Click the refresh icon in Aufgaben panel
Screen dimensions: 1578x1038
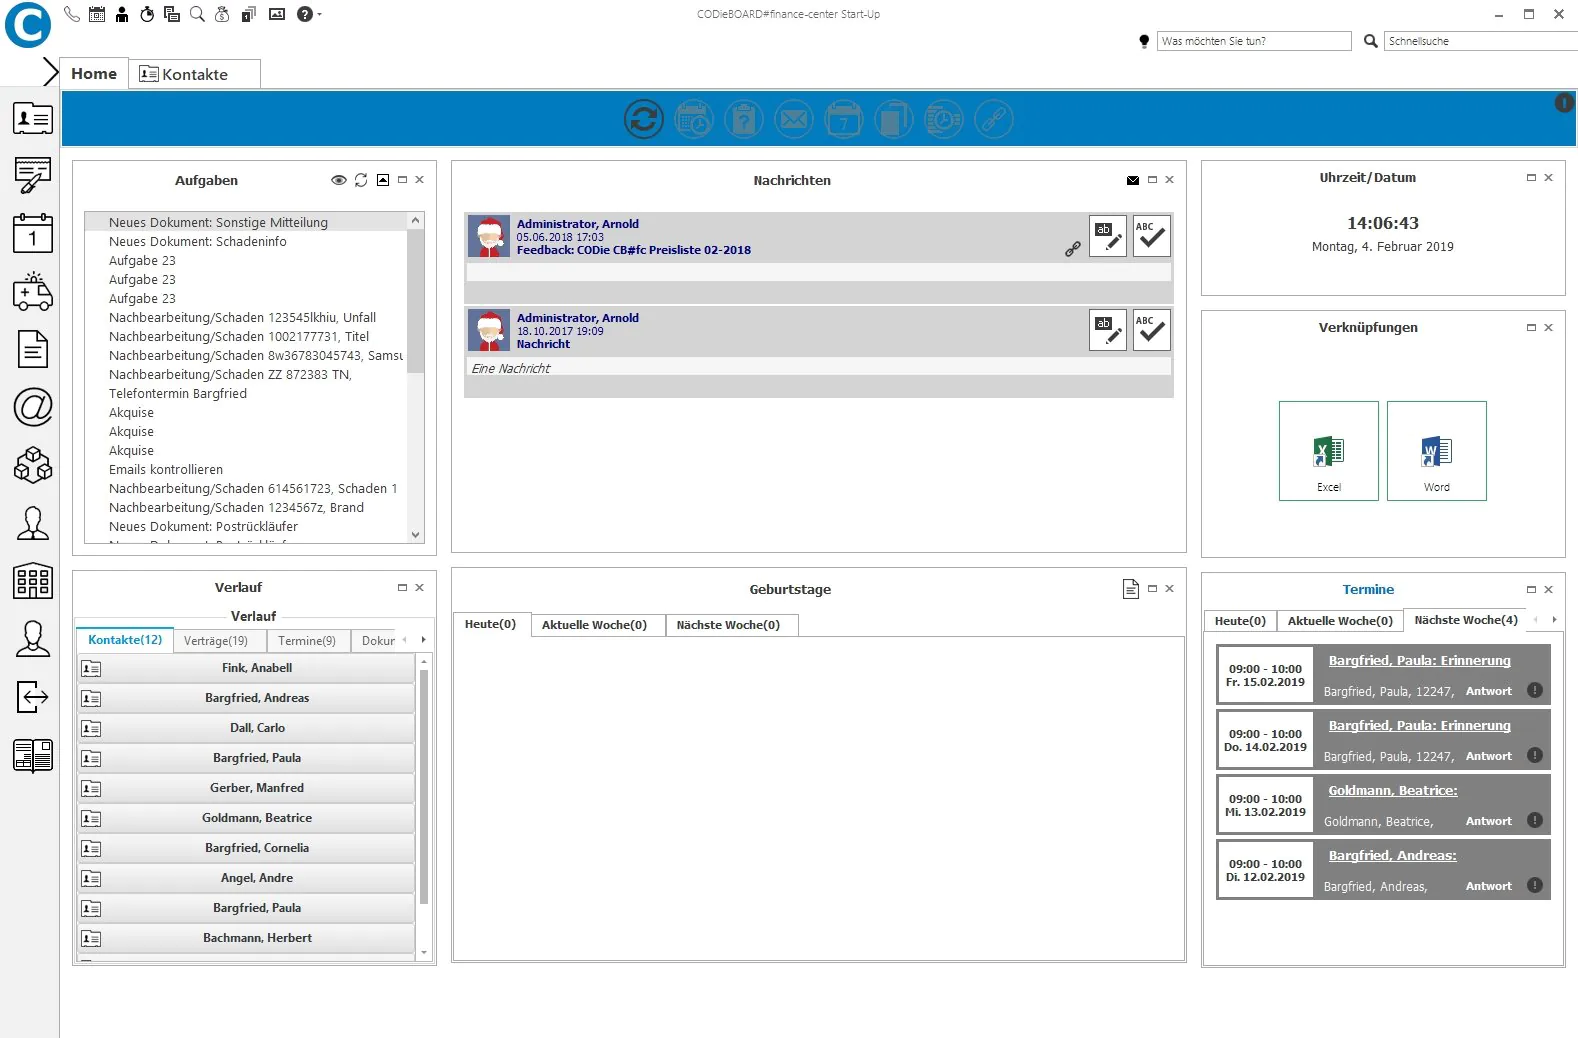point(361,180)
